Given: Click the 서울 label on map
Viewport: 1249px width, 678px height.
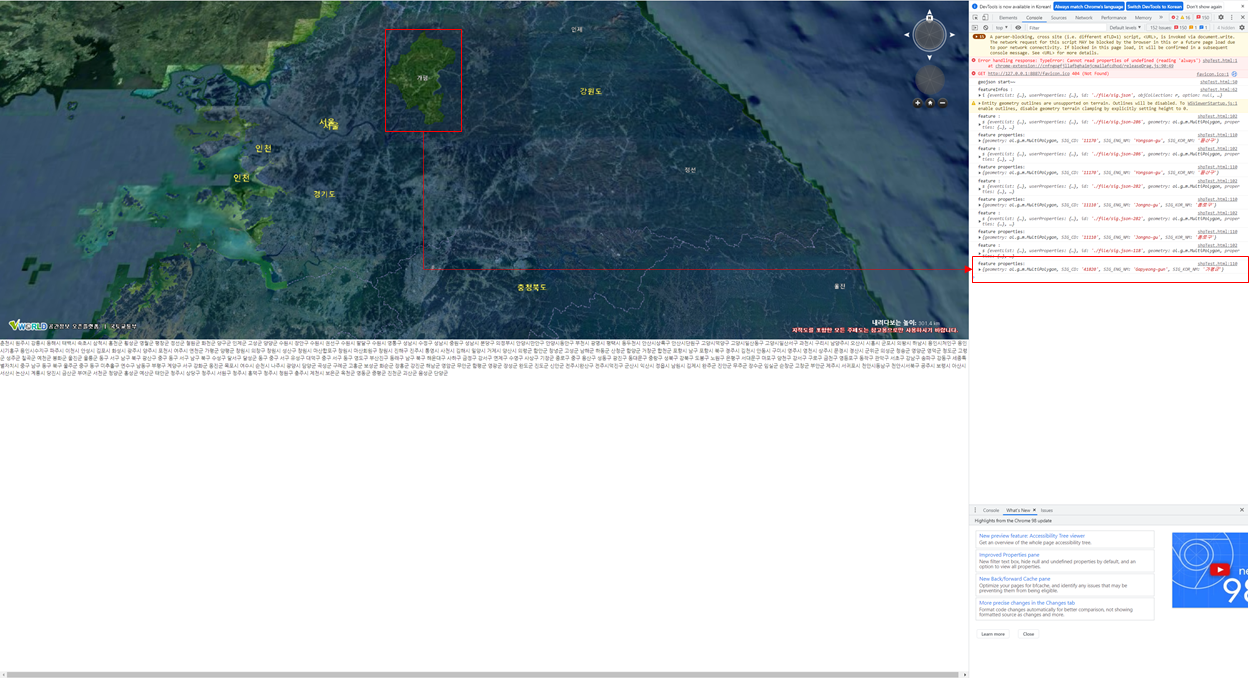Looking at the screenshot, I should coord(327,123).
